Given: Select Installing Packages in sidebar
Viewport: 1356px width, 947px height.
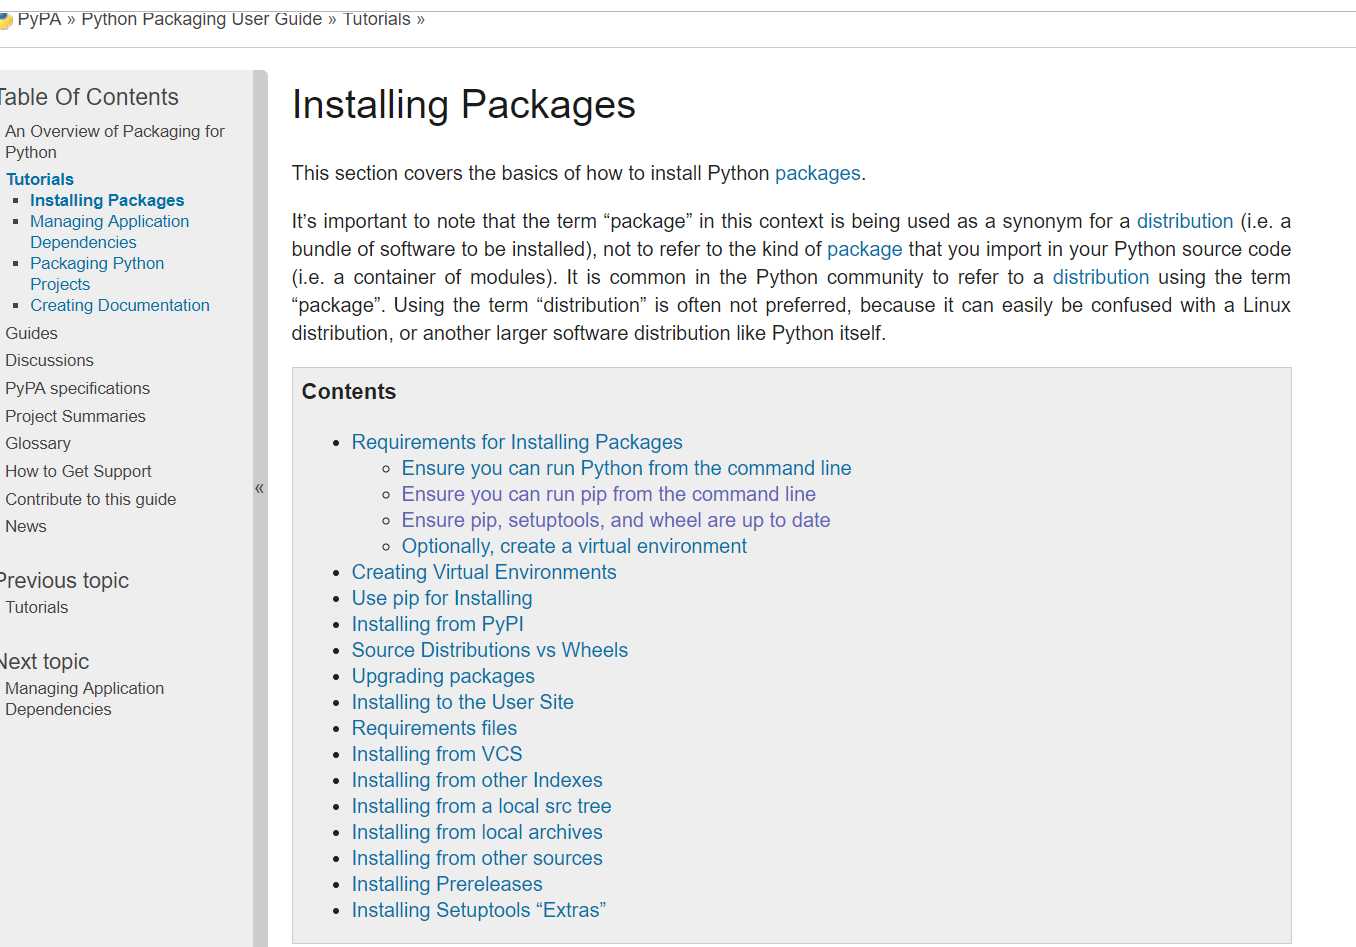Looking at the screenshot, I should tap(107, 200).
